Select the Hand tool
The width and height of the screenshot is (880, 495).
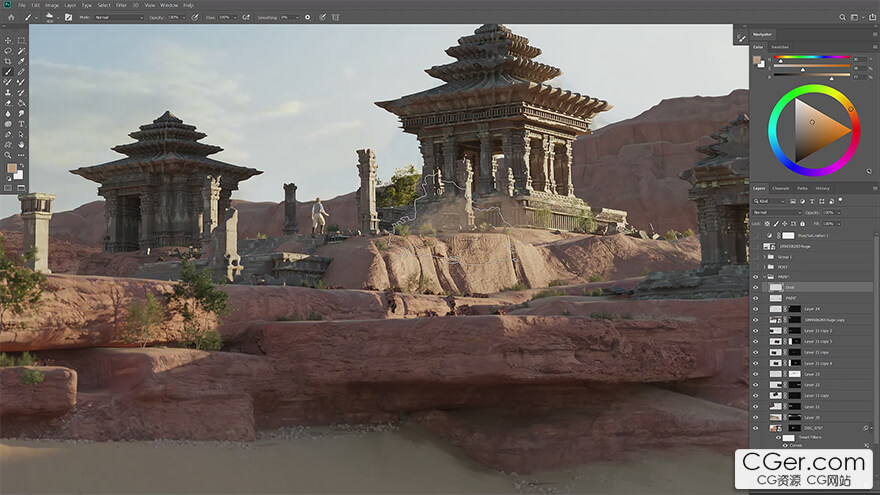tap(21, 144)
